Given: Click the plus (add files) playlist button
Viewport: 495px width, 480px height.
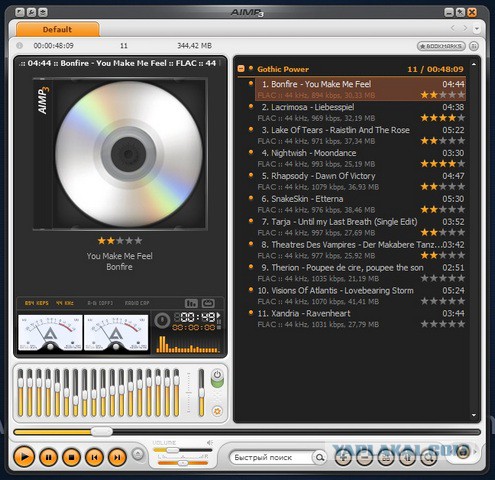Looking at the screenshot, I should click(343, 458).
